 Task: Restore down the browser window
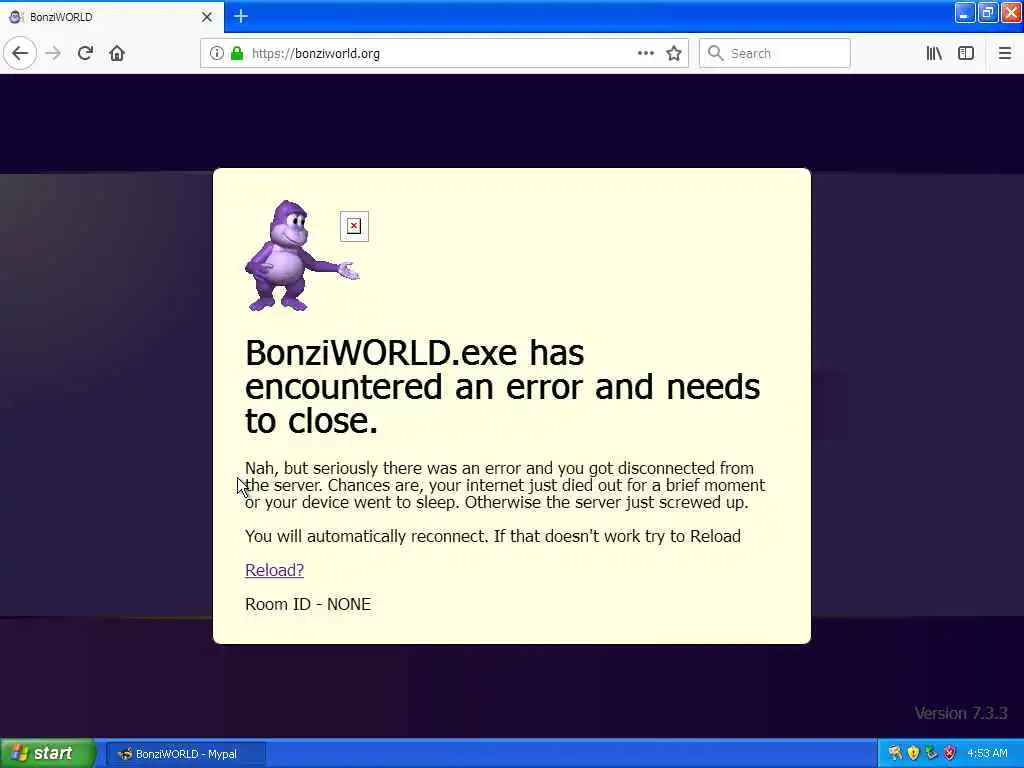click(x=988, y=12)
